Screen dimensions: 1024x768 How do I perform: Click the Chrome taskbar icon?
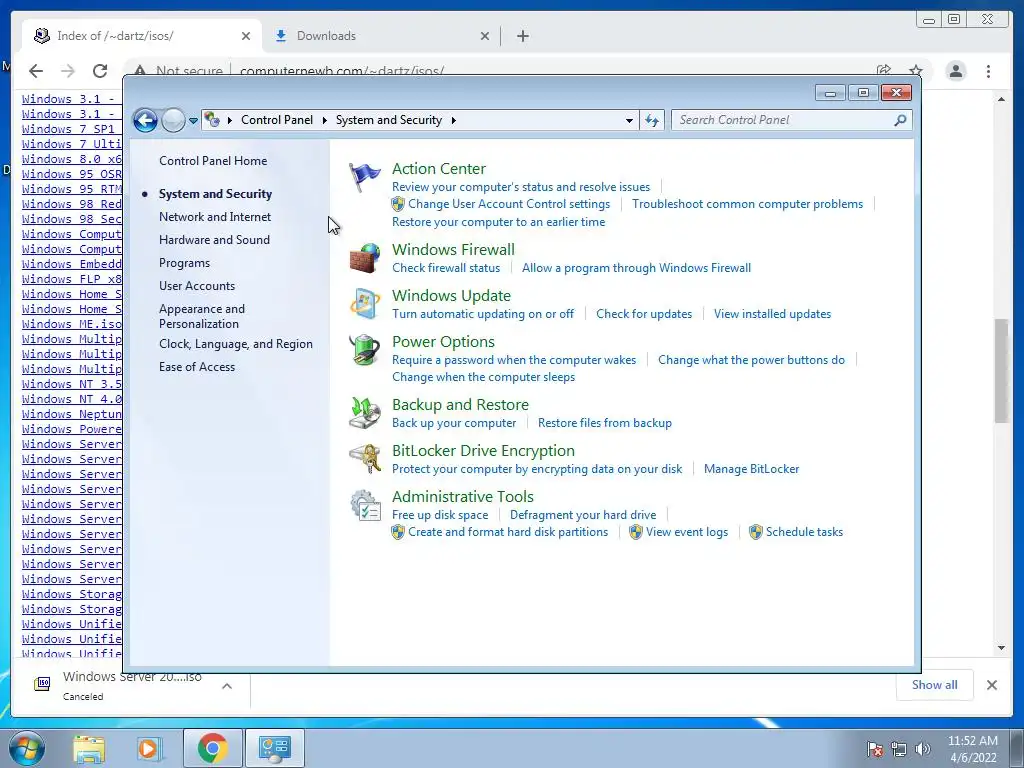[x=213, y=748]
